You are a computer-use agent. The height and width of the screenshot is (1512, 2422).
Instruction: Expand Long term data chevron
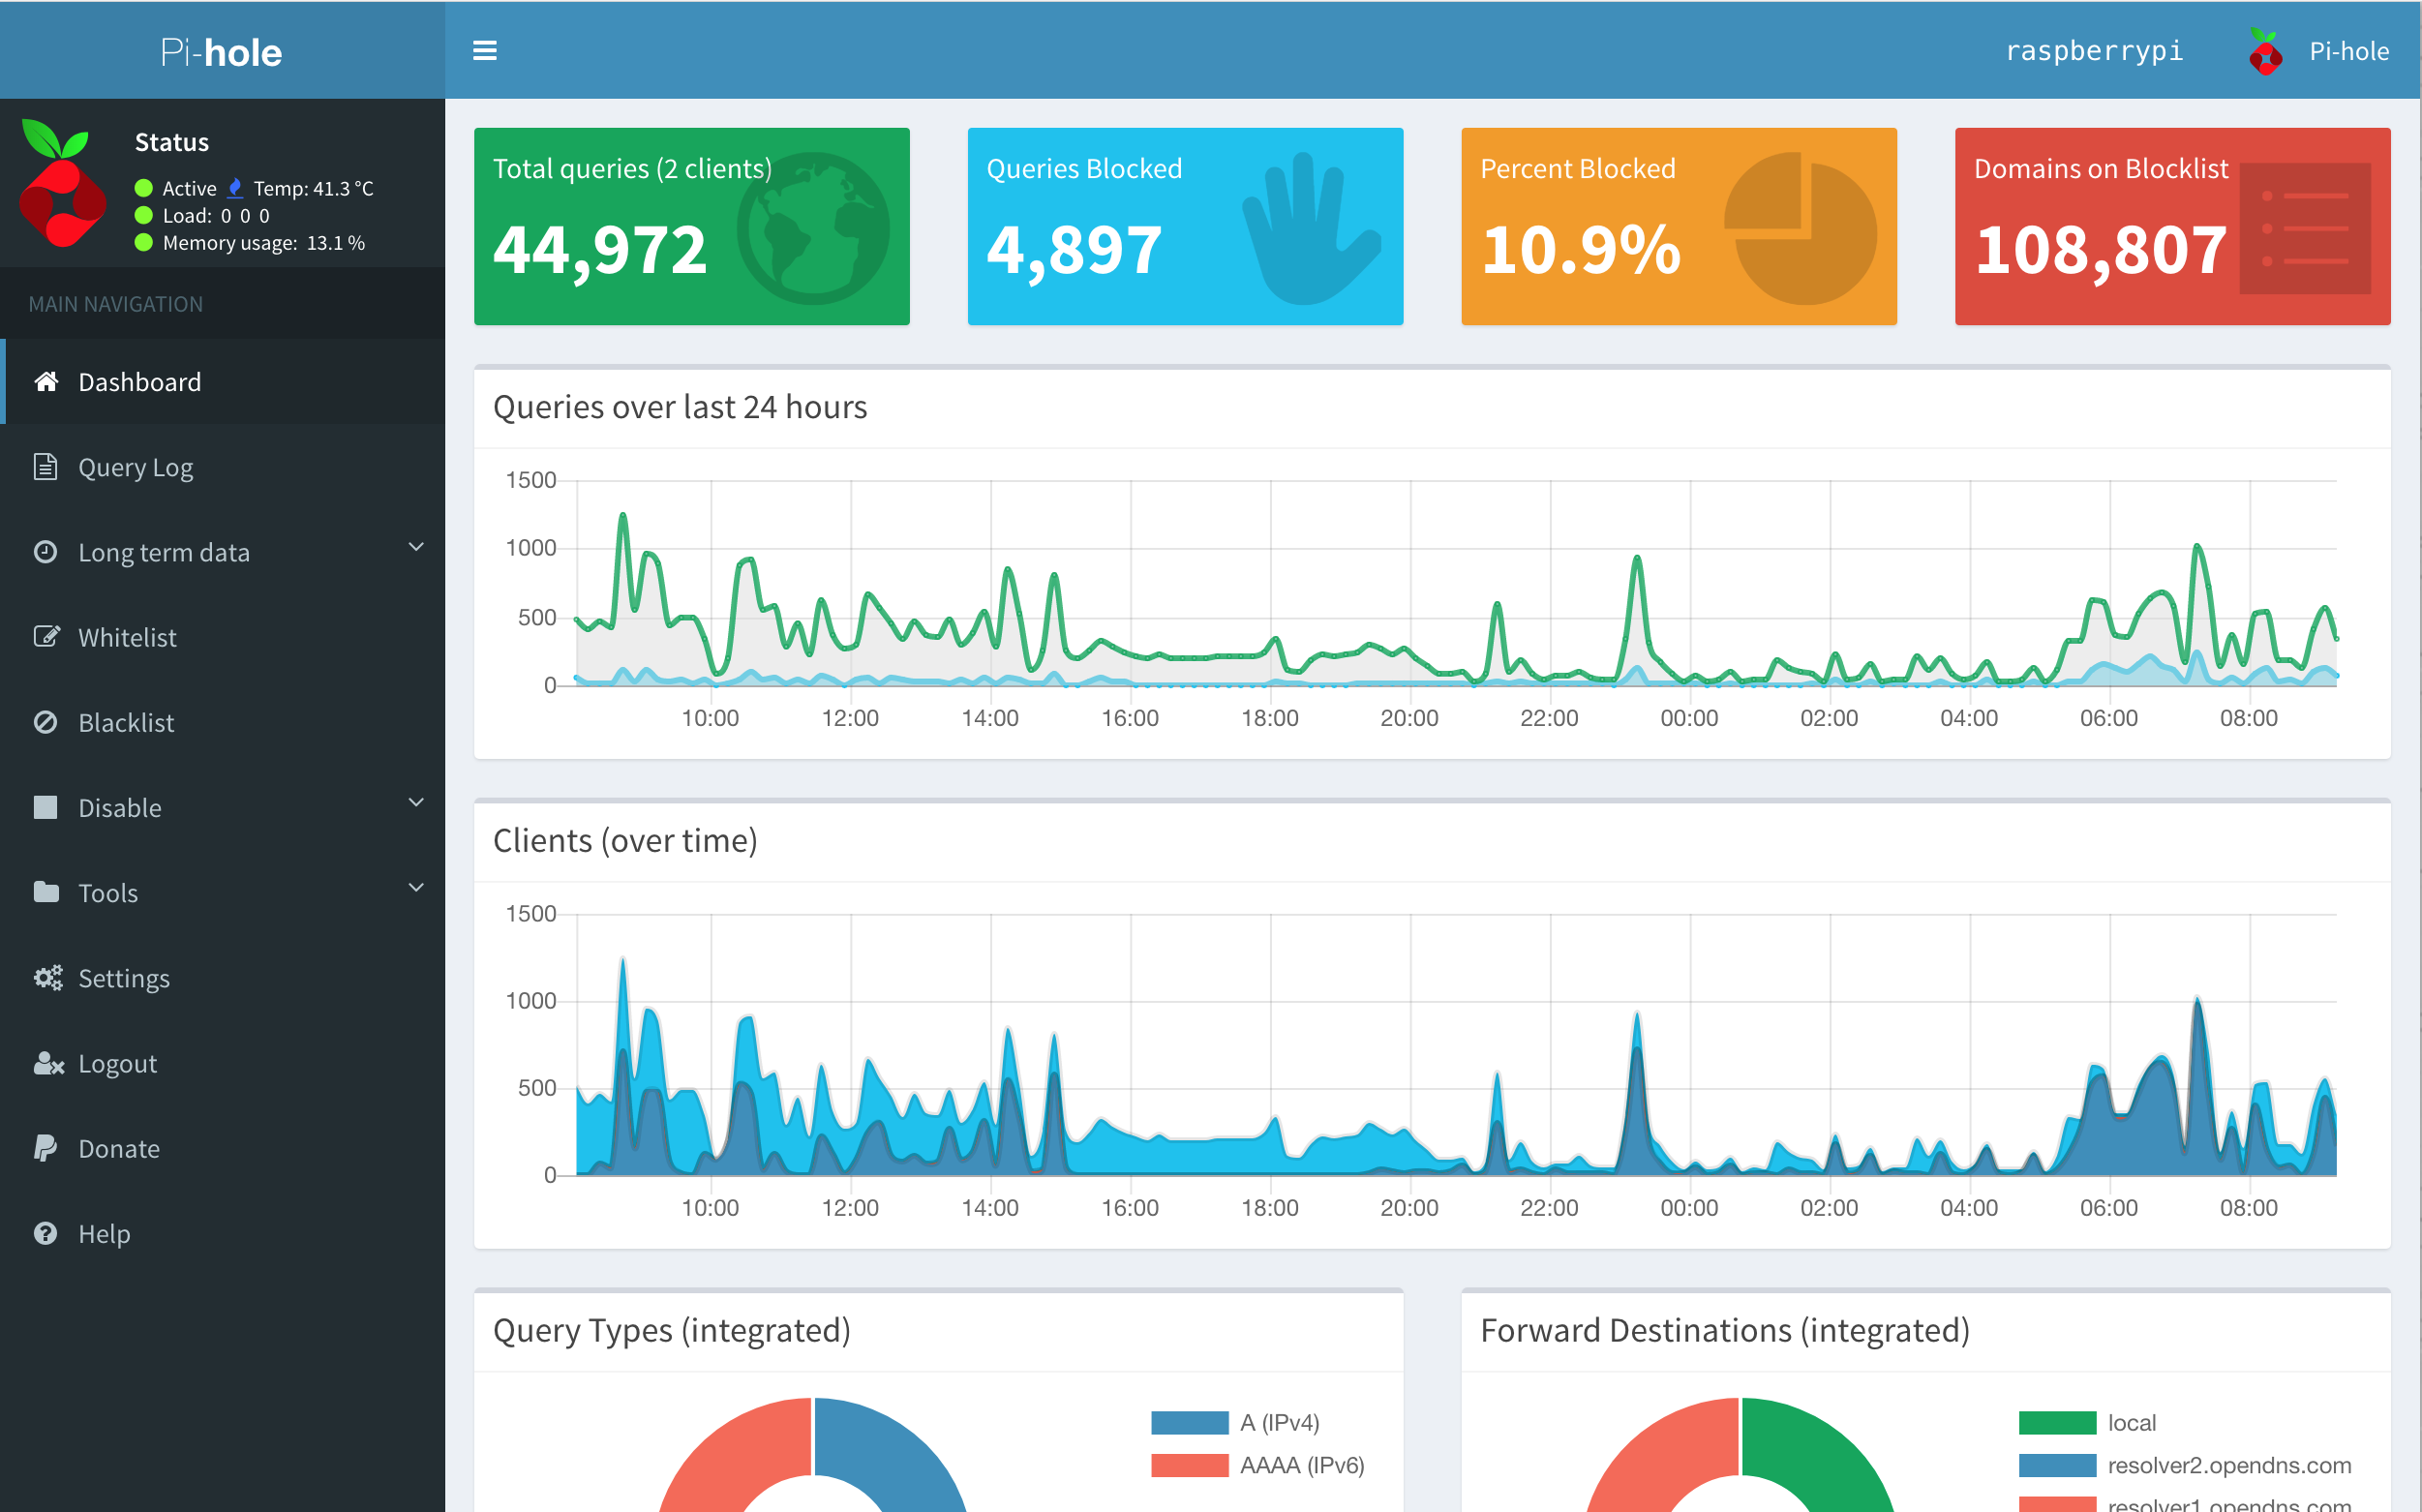(416, 547)
